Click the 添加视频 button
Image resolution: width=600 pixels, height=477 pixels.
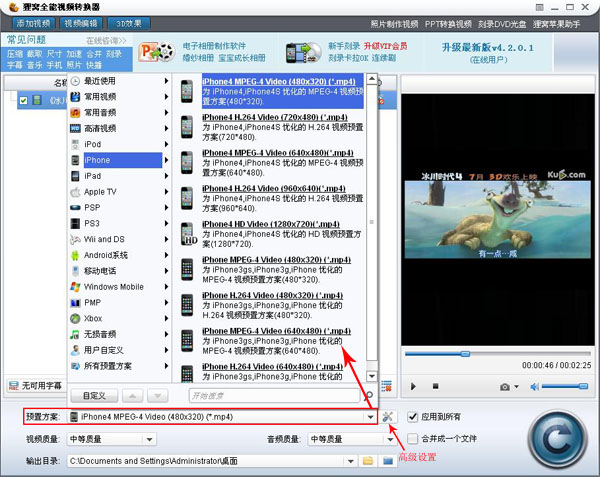click(33, 24)
